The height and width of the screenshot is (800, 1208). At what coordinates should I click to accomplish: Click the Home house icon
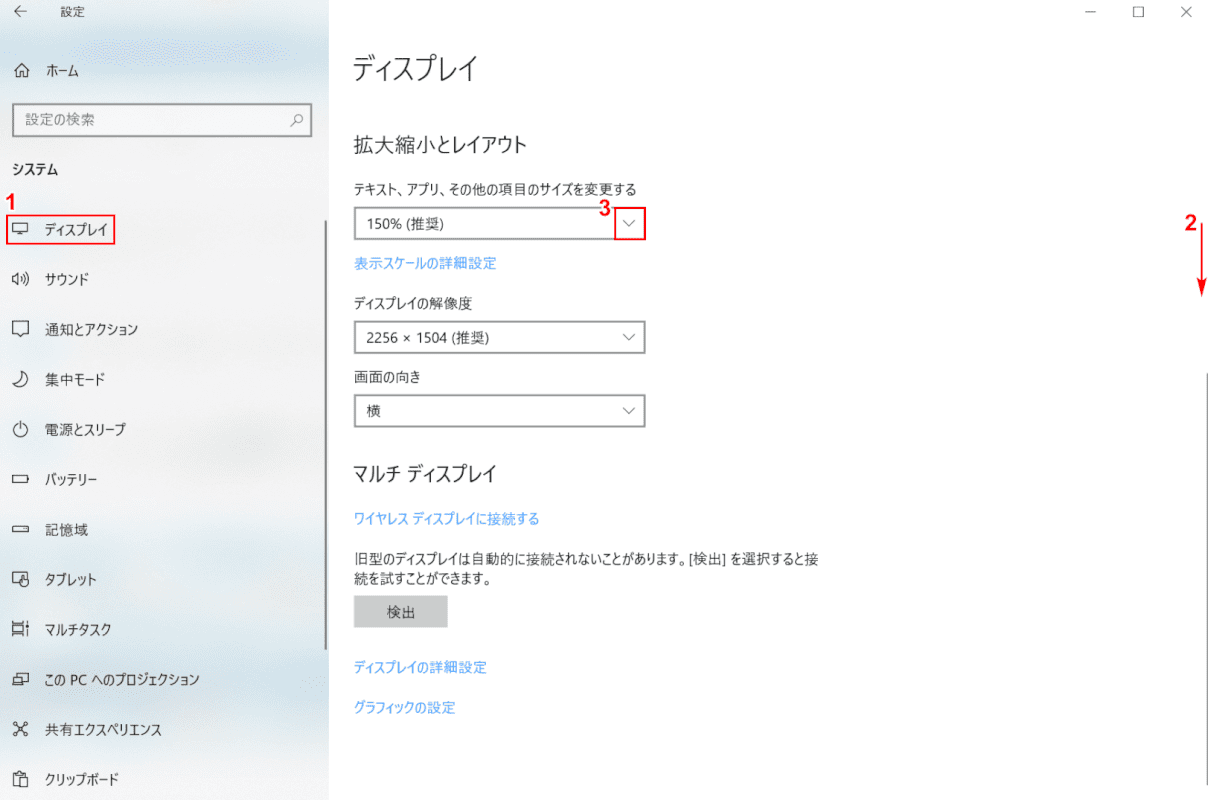(21, 71)
